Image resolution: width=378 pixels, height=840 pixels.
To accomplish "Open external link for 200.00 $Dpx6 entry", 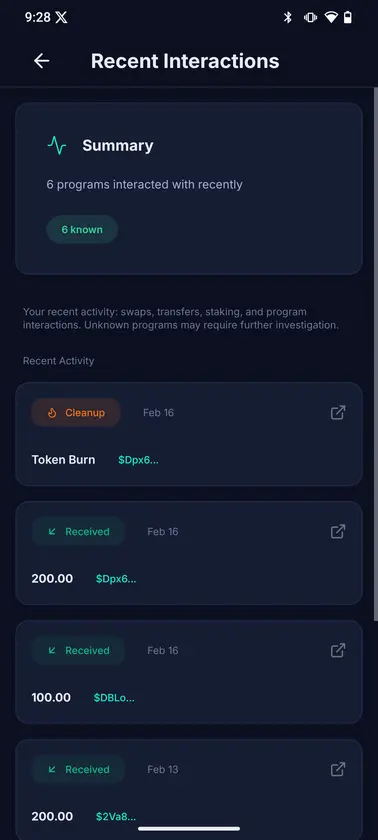I will 338,531.
